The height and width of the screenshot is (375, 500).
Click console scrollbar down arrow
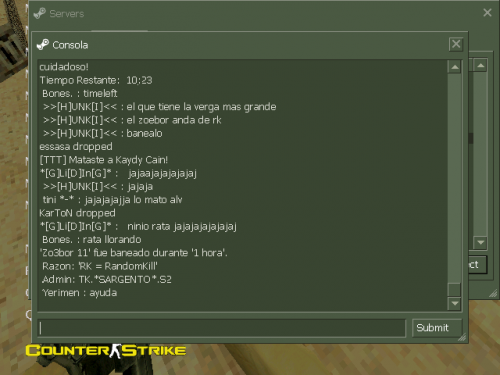(454, 303)
